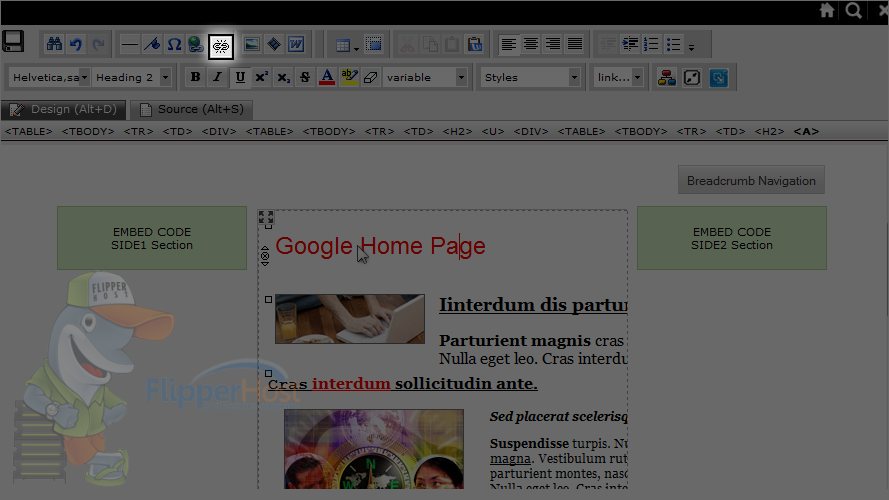Insert a bulleted list
Viewport: 889px width, 500px height.
click(674, 44)
